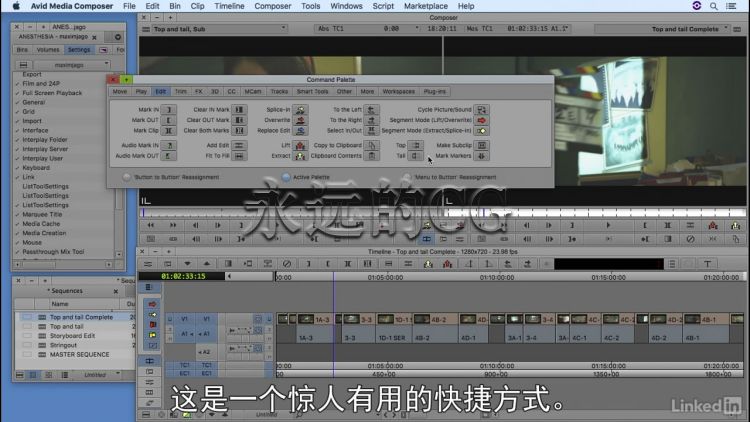Open the source clip name dropdown 'Top and tail, Sub'
Viewport: 750px width, 422px height.
[220, 29]
